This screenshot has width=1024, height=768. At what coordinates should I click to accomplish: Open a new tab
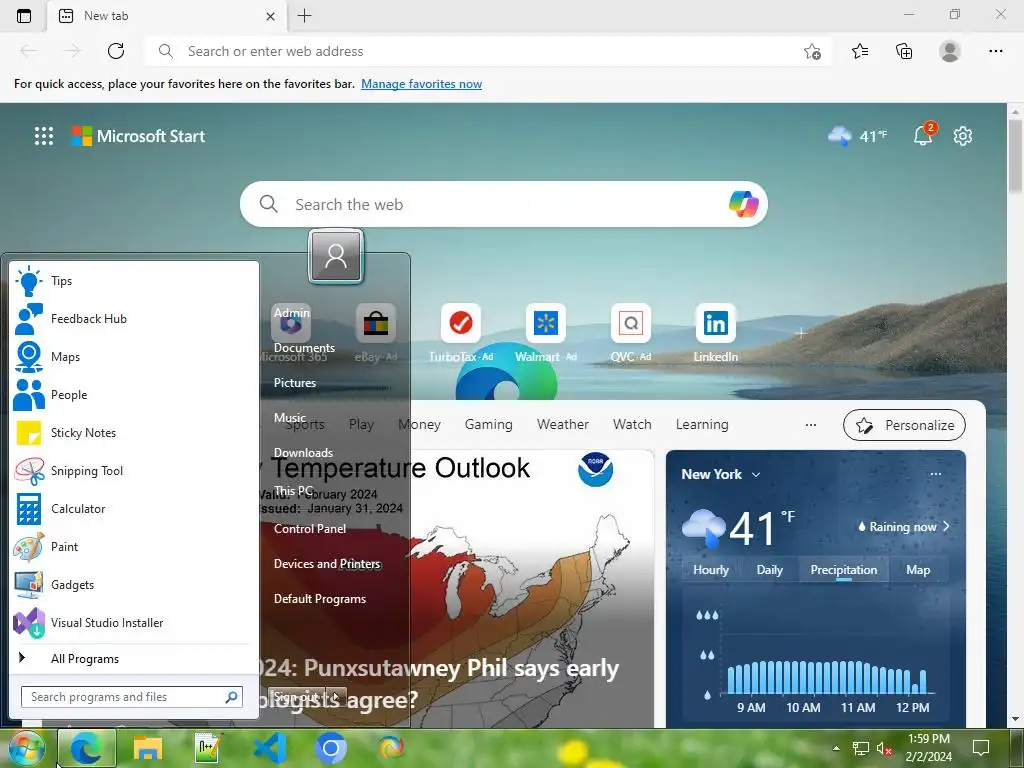pos(304,16)
